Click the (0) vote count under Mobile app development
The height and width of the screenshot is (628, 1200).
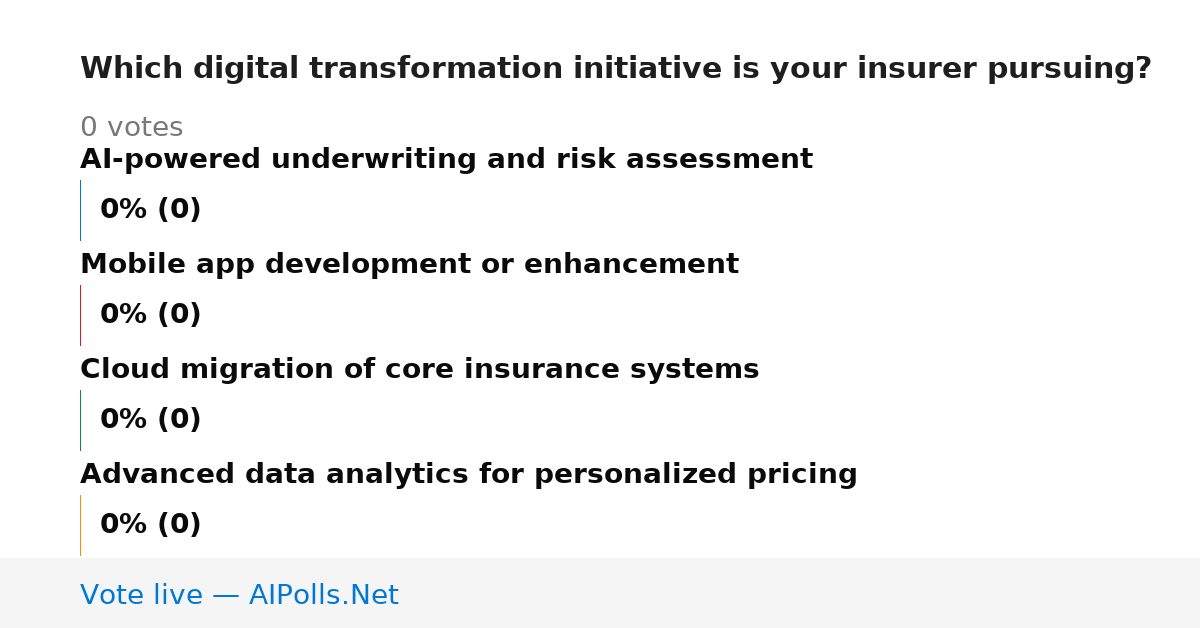point(179,315)
